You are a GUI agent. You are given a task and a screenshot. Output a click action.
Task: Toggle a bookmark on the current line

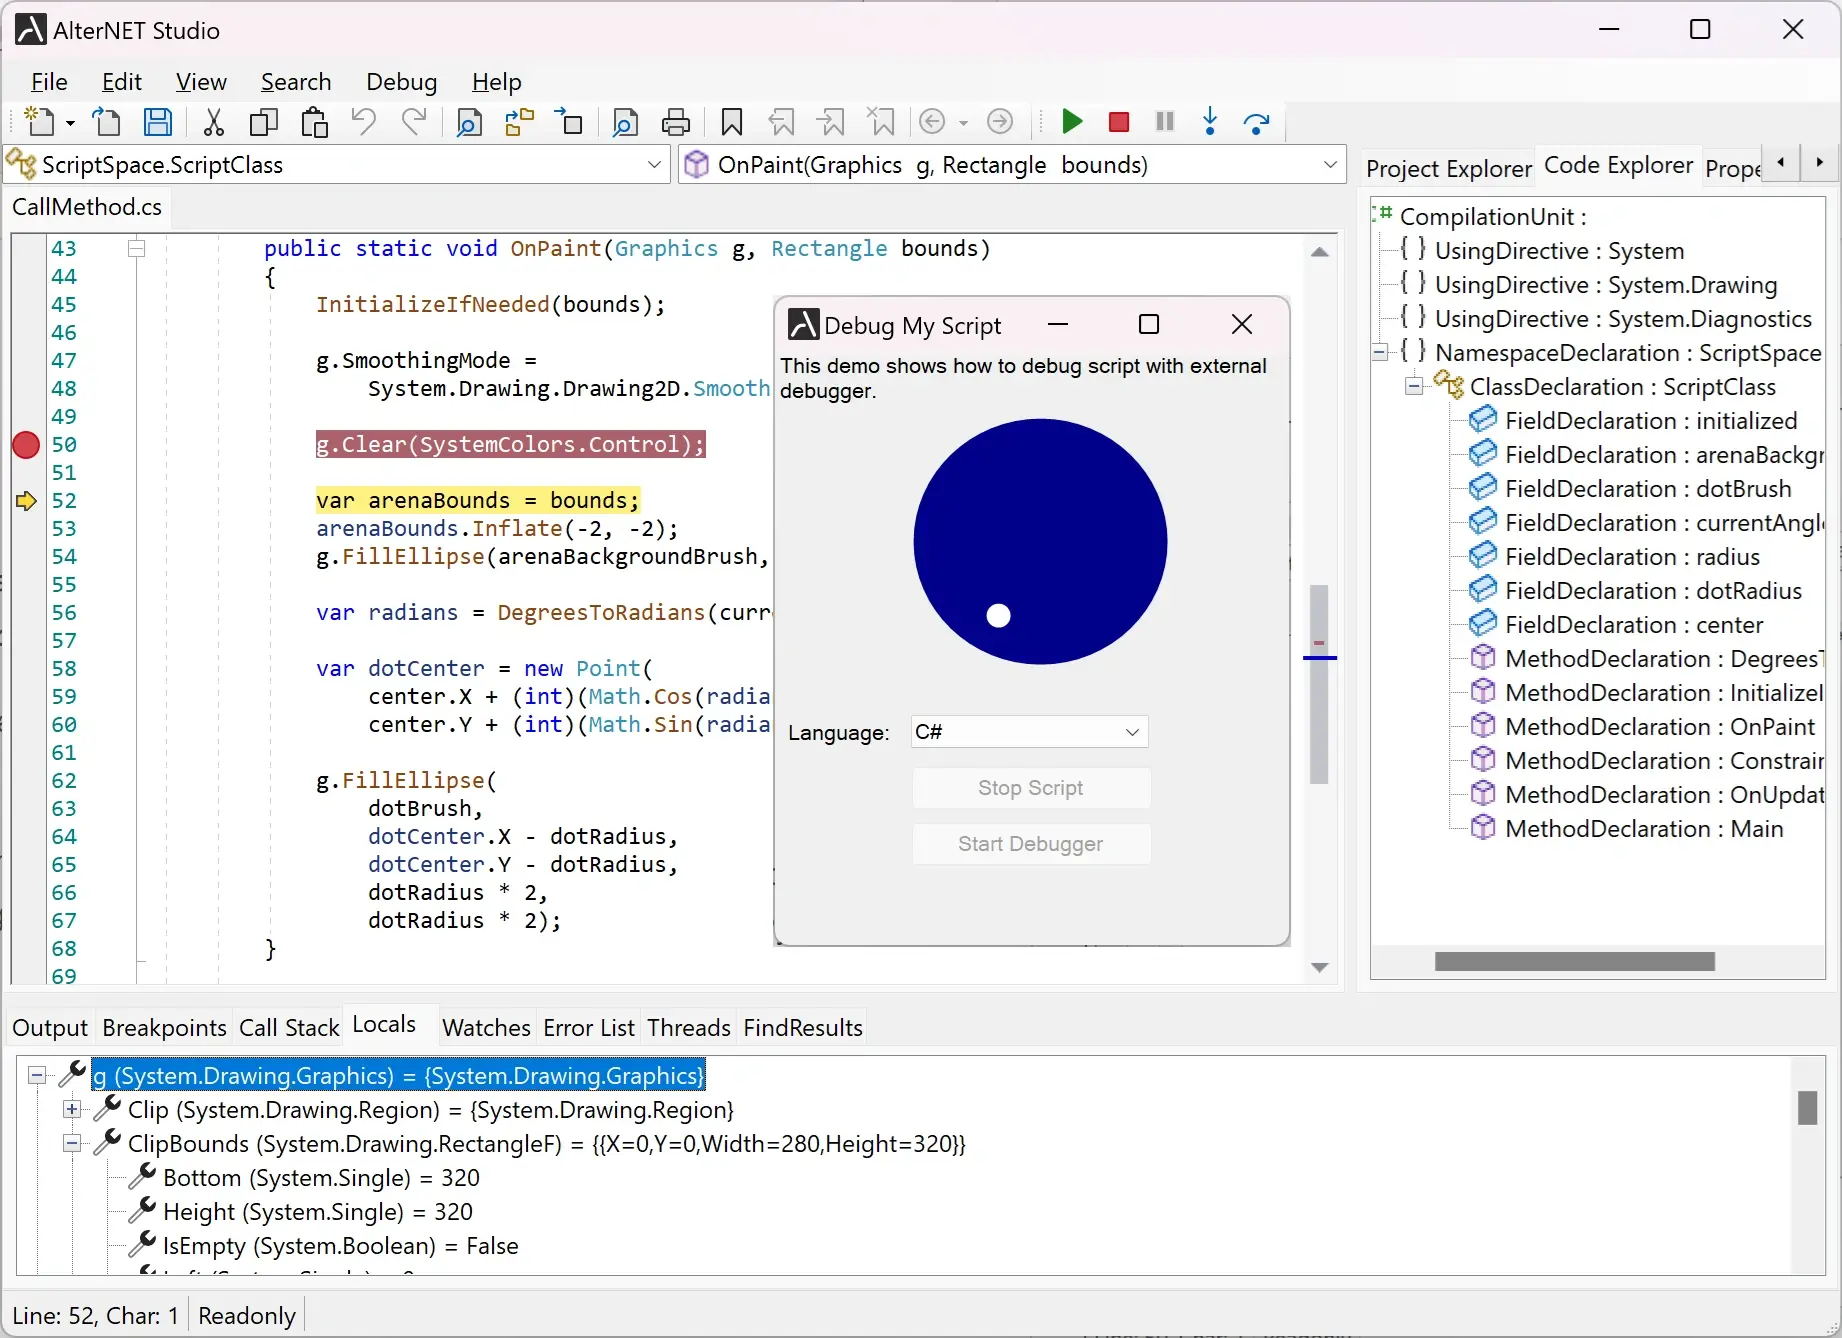click(x=731, y=122)
